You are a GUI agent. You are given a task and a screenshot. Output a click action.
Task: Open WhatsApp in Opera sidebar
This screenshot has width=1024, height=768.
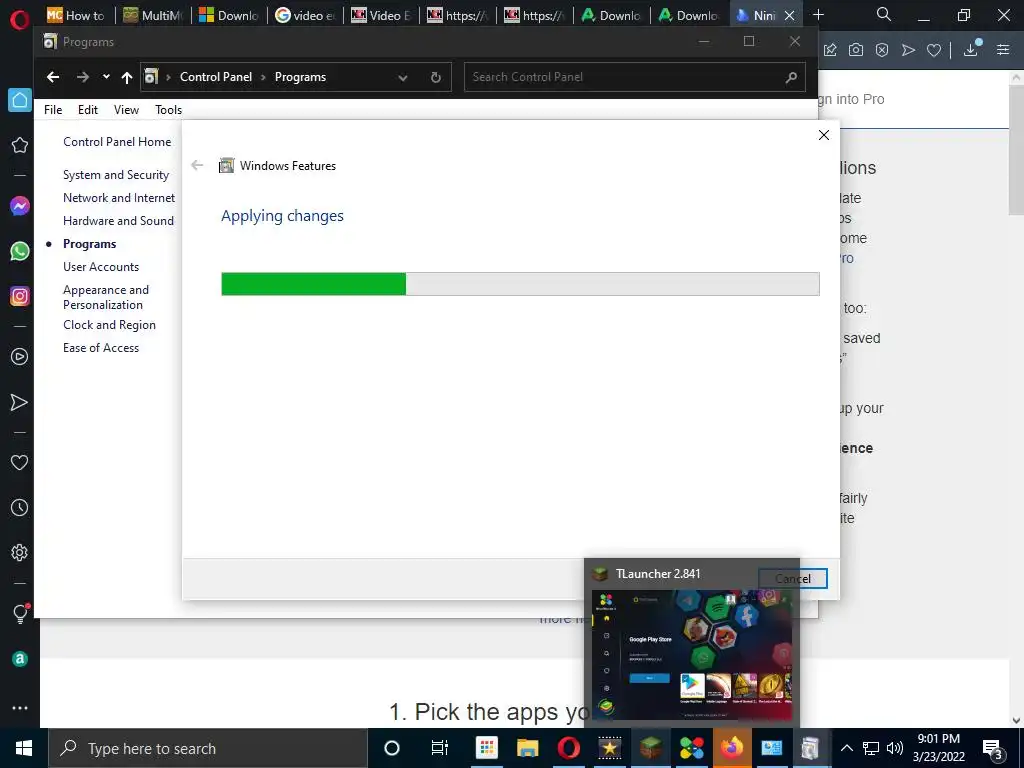20,251
